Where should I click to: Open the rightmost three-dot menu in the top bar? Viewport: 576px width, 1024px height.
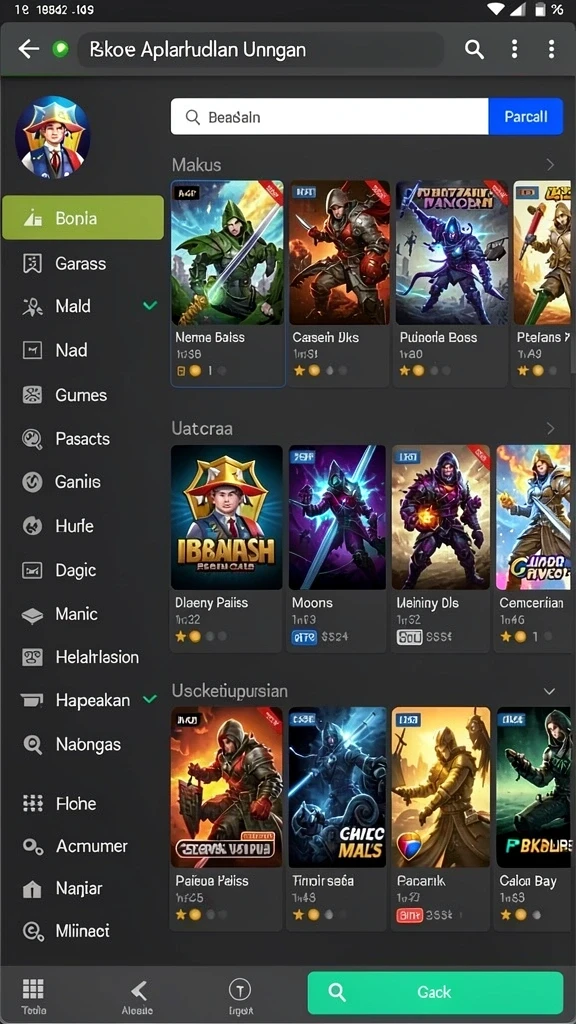tap(551, 49)
